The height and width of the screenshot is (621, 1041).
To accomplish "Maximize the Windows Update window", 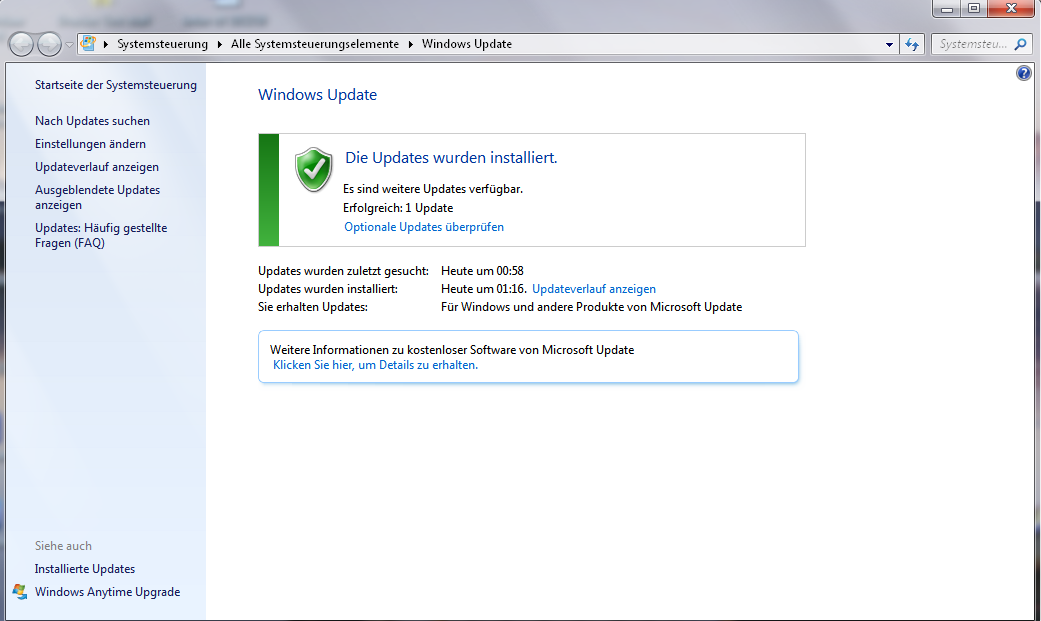I will 974,9.
